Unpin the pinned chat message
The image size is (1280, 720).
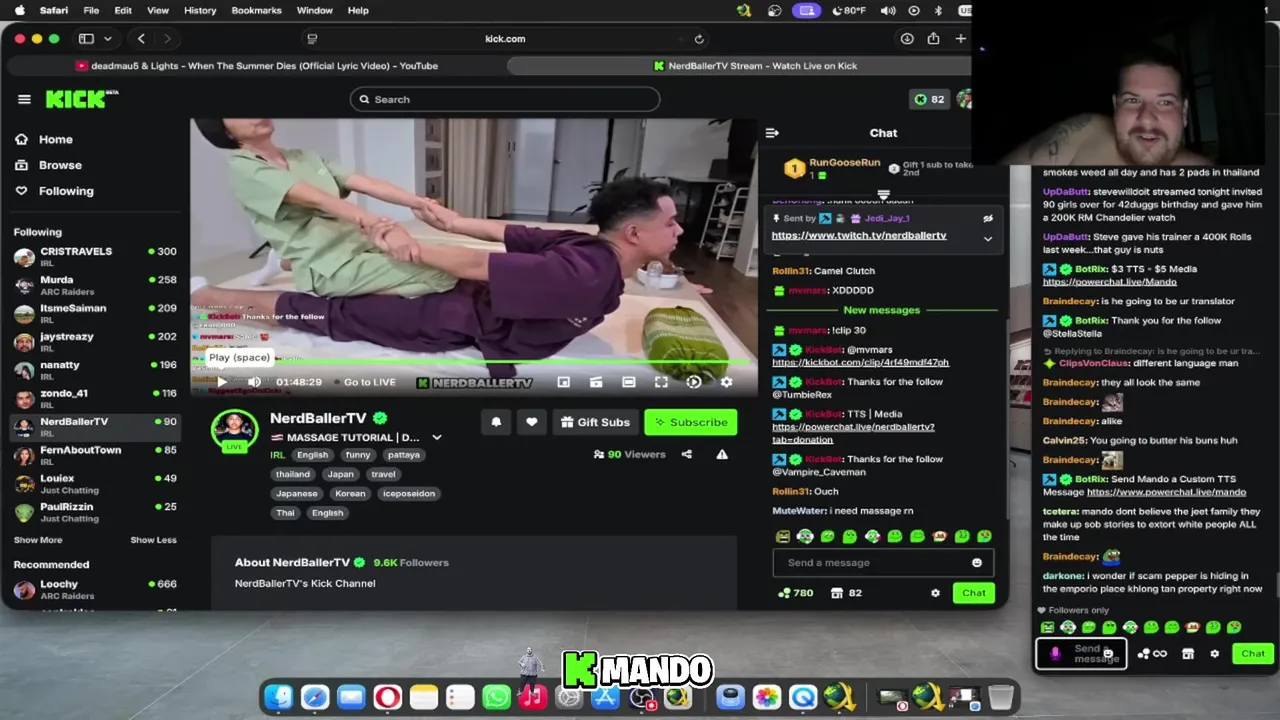tap(987, 218)
